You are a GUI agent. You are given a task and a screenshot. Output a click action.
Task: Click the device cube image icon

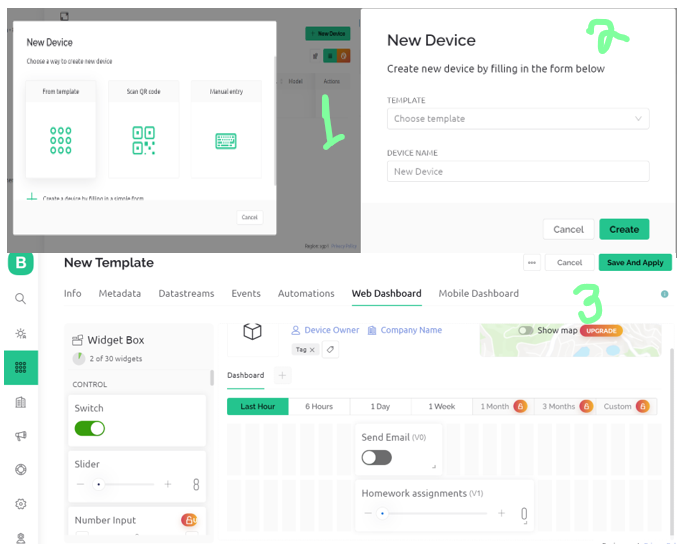252,331
